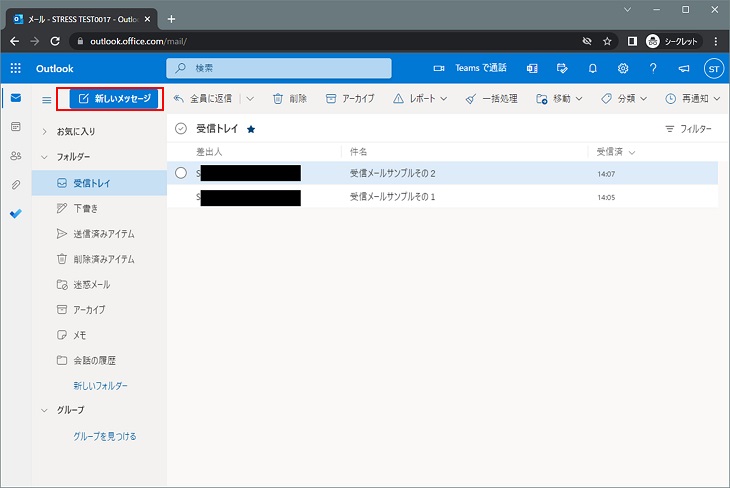Open the Outlook add-in icon in header
Image resolution: width=730 pixels, height=488 pixels.
532,68
